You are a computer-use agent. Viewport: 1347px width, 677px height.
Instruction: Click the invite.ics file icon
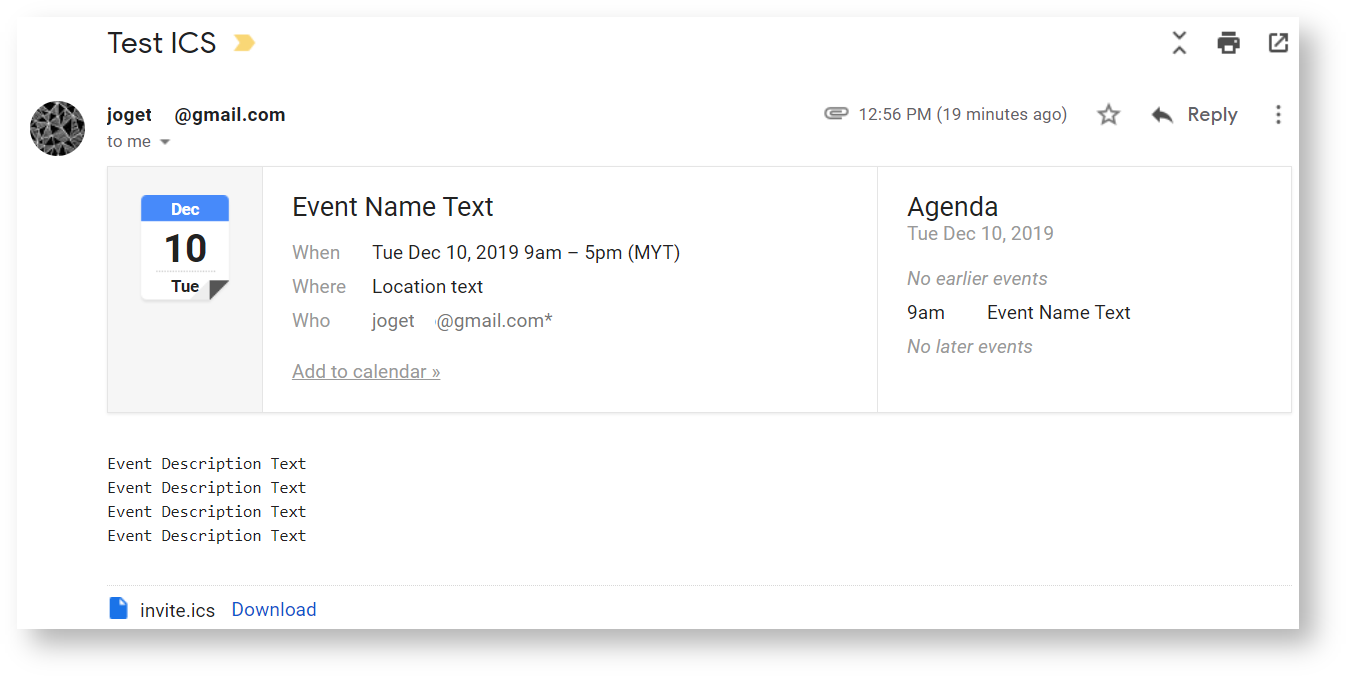point(118,609)
